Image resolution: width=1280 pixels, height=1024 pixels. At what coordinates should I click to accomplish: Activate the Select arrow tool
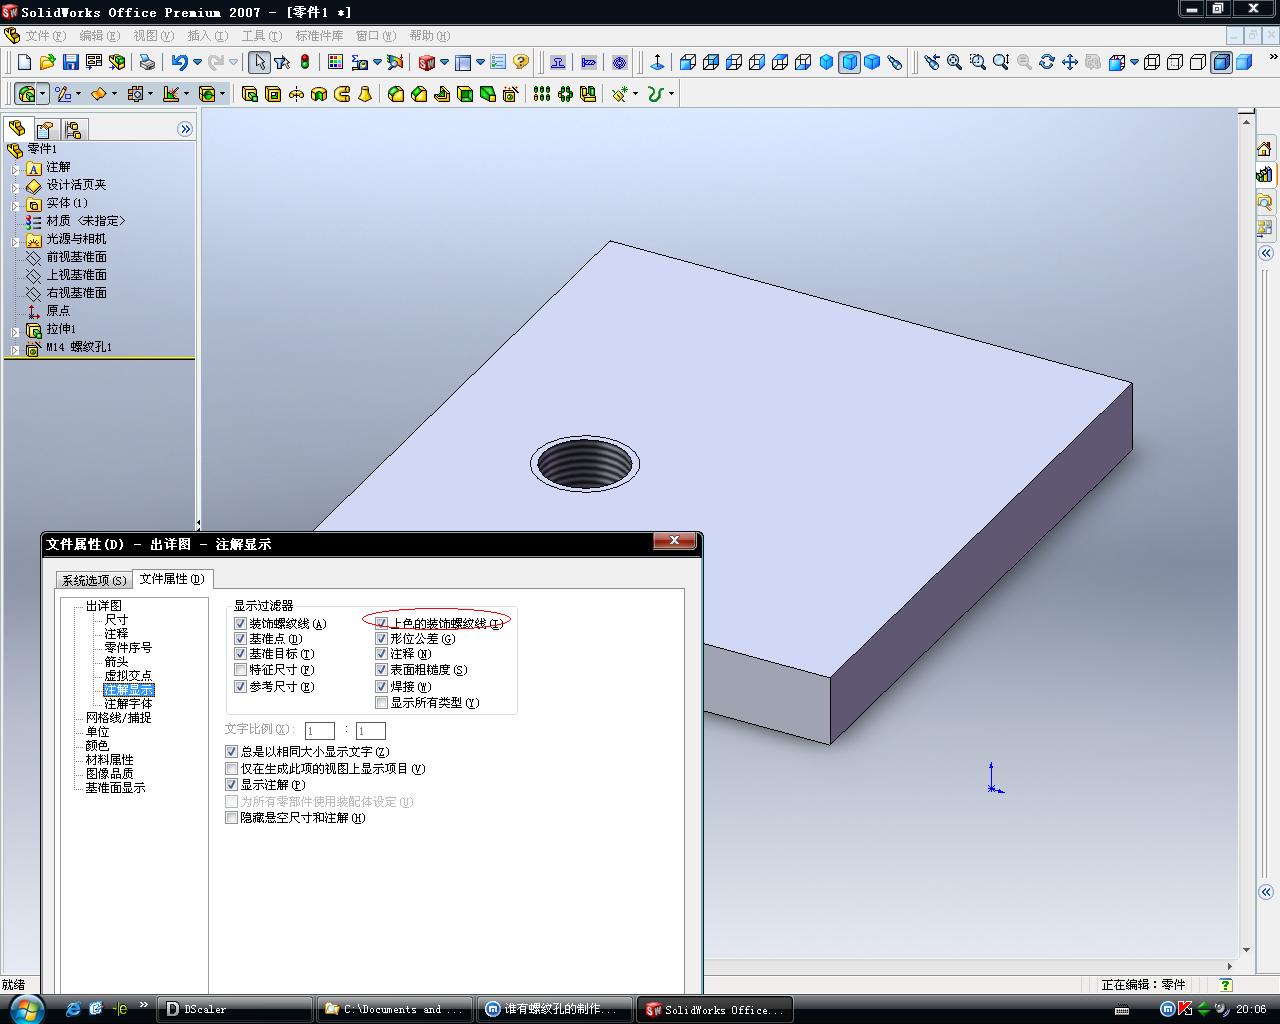[x=259, y=62]
